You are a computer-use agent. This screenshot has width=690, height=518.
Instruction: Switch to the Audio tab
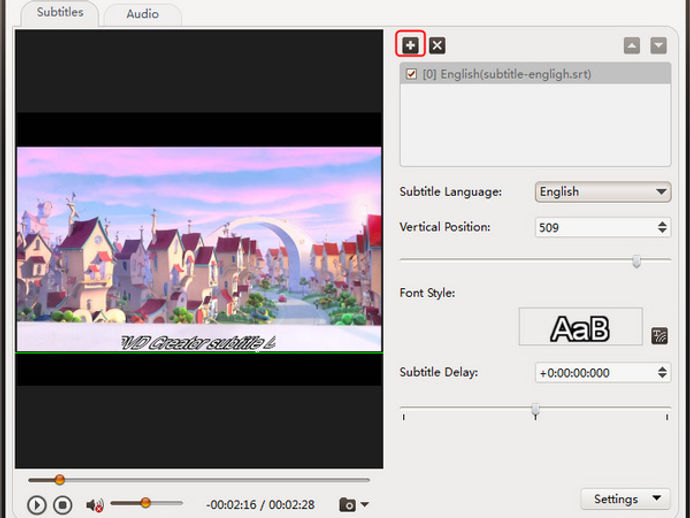142,14
